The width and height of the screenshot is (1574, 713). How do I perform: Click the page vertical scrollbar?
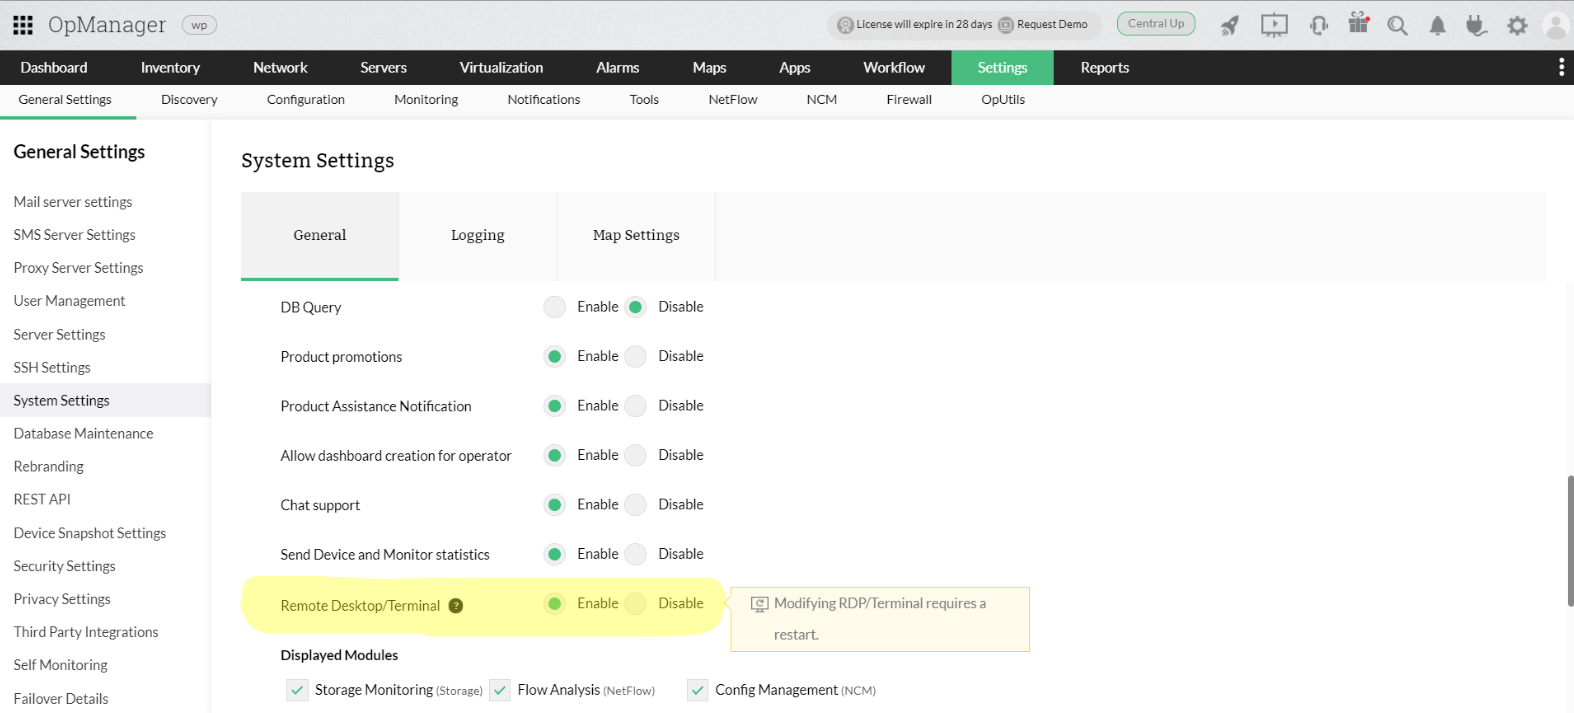pos(1570,540)
